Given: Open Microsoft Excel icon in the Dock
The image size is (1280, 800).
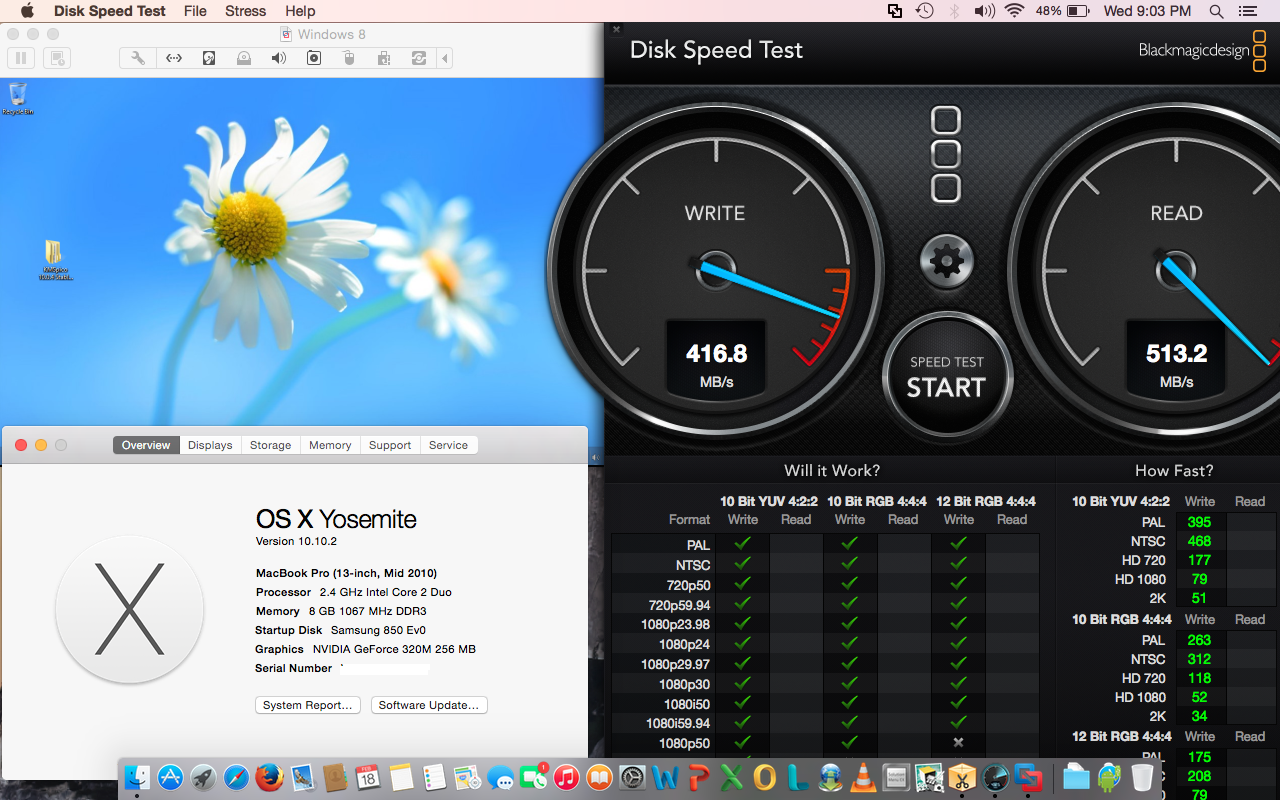Looking at the screenshot, I should [x=731, y=777].
